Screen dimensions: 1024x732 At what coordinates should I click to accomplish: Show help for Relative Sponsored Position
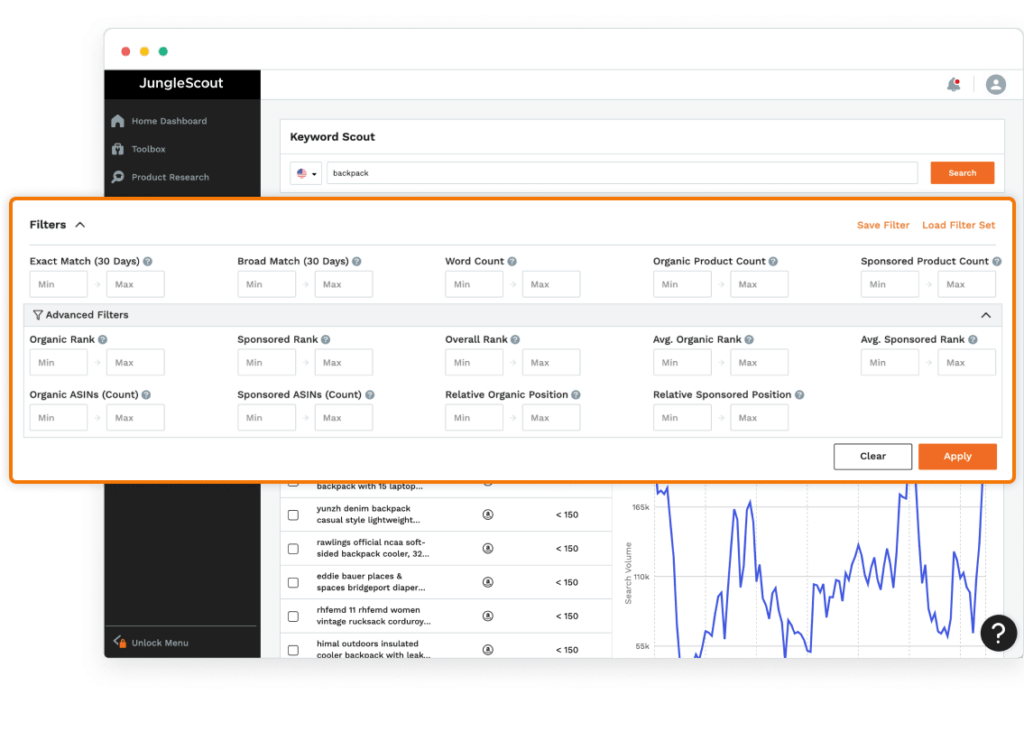pyautogui.click(x=799, y=395)
